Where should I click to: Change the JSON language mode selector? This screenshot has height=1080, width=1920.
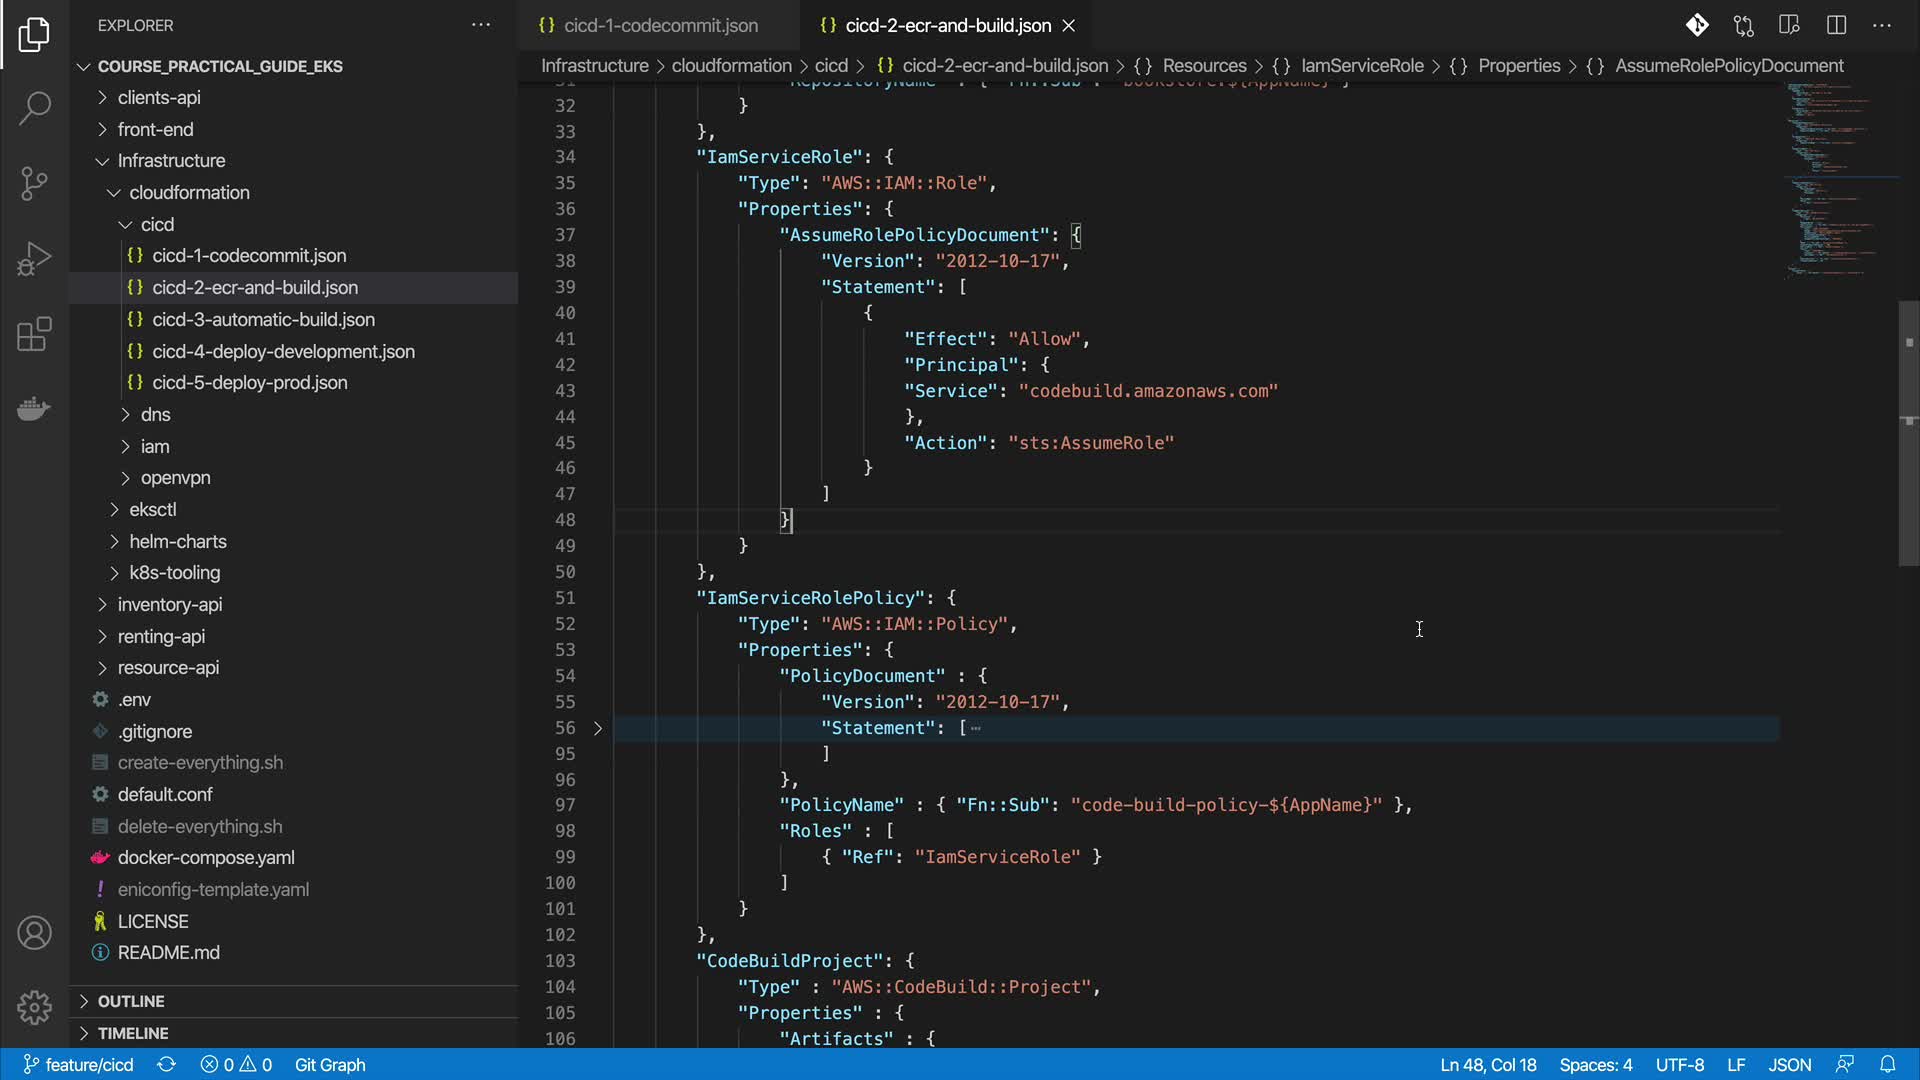(1789, 1065)
